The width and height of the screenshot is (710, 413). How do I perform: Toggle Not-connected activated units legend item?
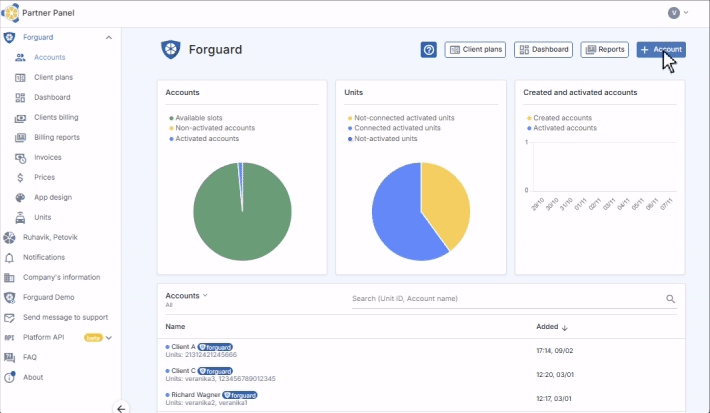click(x=401, y=118)
